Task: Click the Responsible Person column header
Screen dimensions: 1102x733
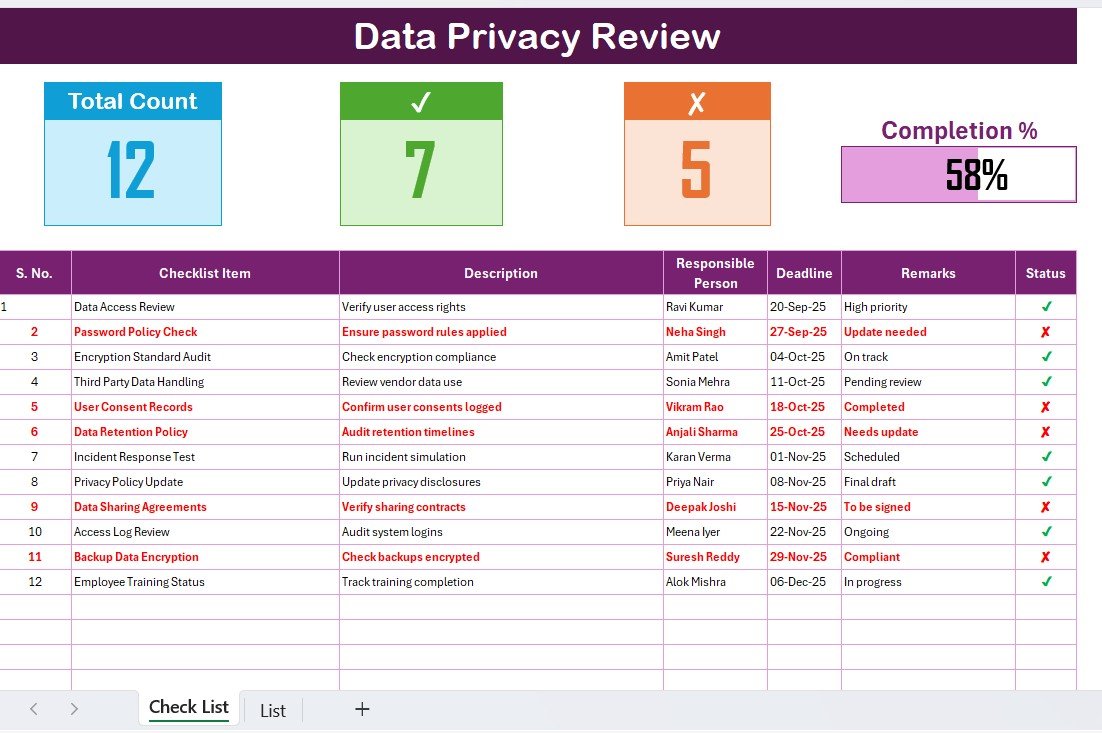Action: (x=715, y=273)
